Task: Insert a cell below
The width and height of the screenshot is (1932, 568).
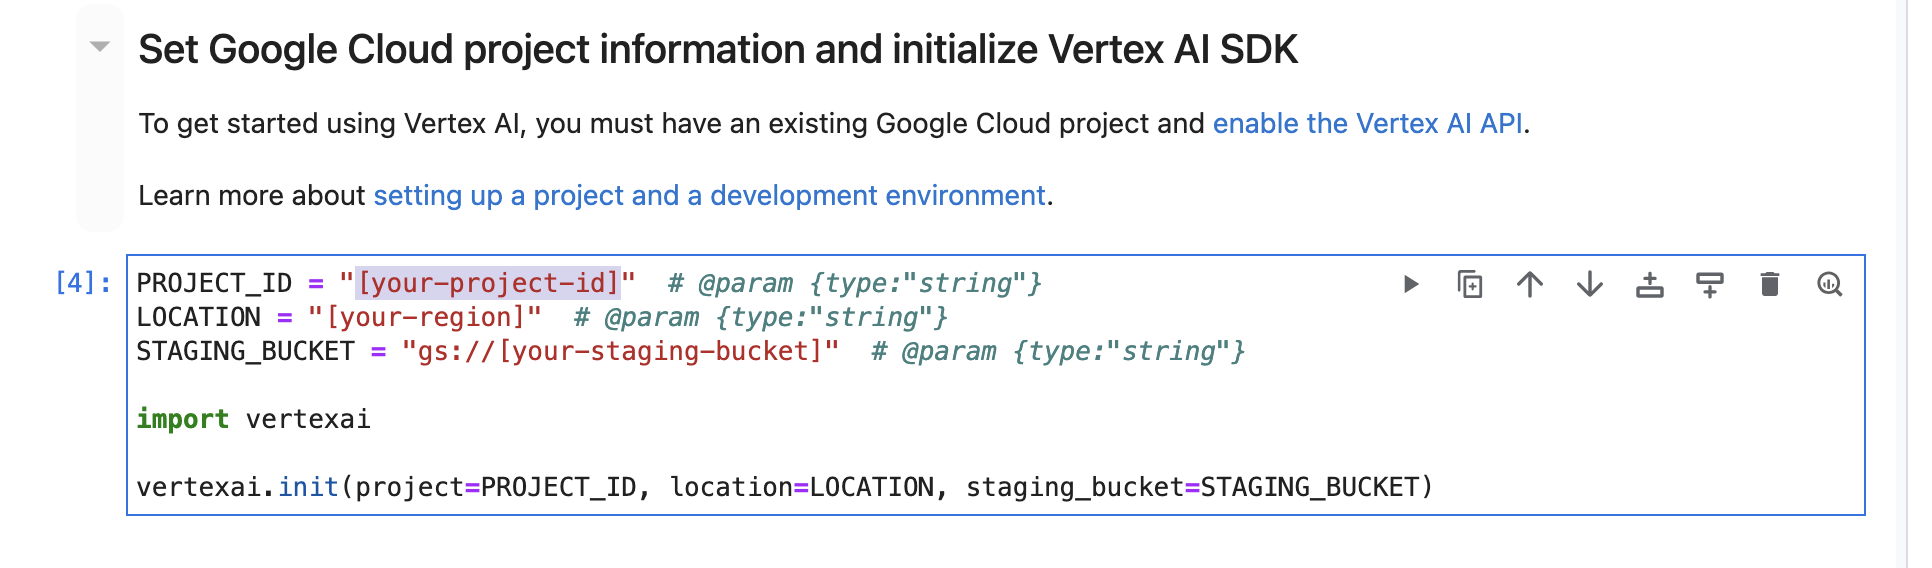Action: (x=1710, y=284)
